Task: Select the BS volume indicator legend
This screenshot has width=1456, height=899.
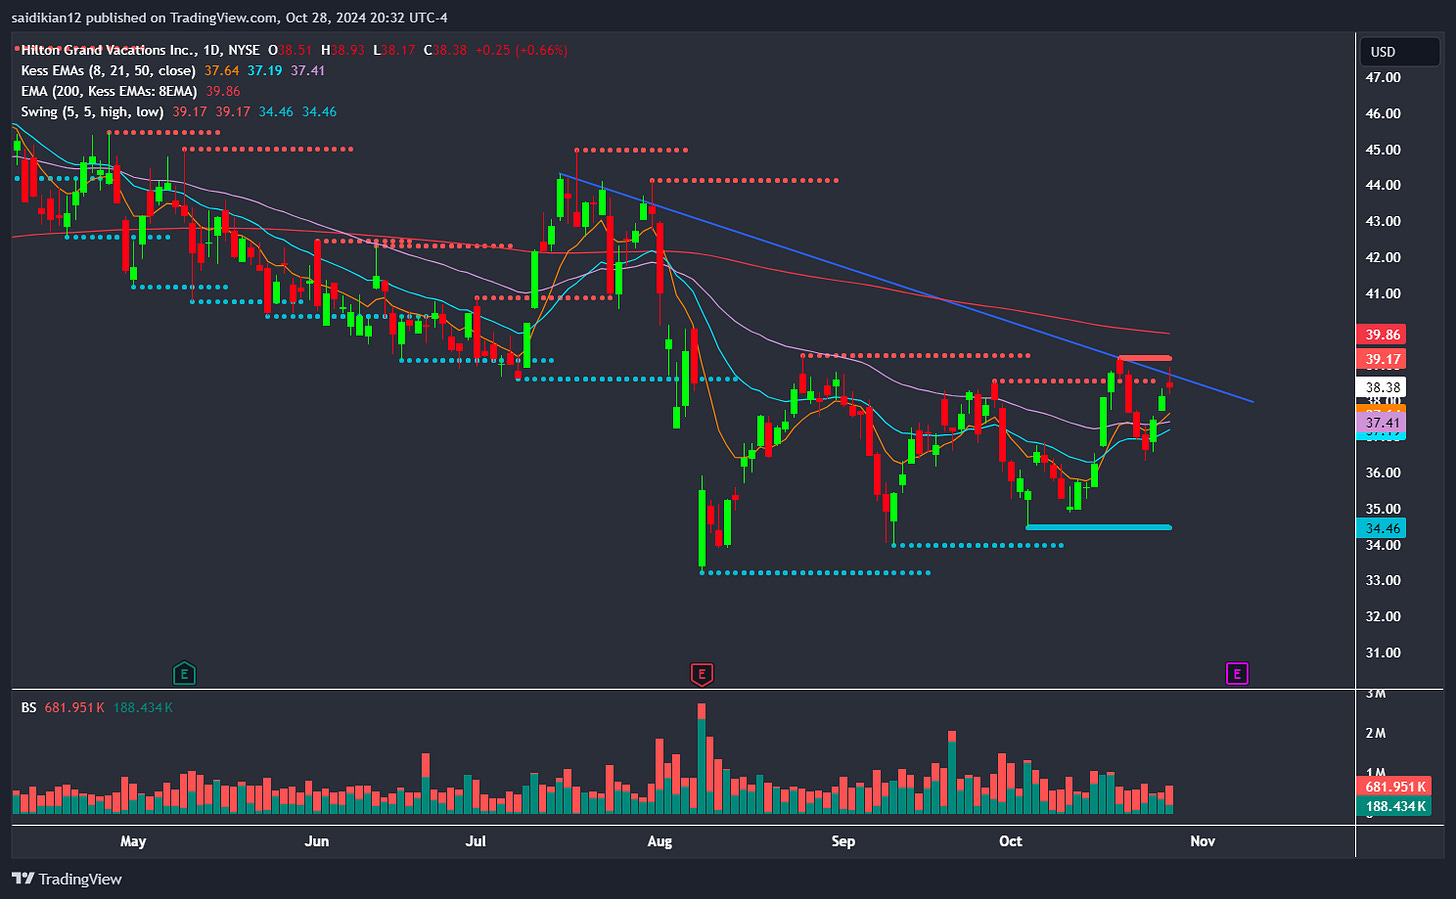Action: click(x=29, y=708)
